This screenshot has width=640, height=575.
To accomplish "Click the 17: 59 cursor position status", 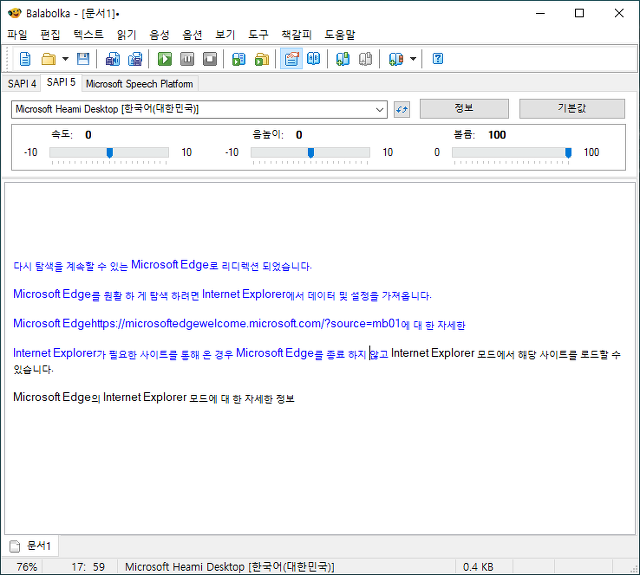I will 88,567.
